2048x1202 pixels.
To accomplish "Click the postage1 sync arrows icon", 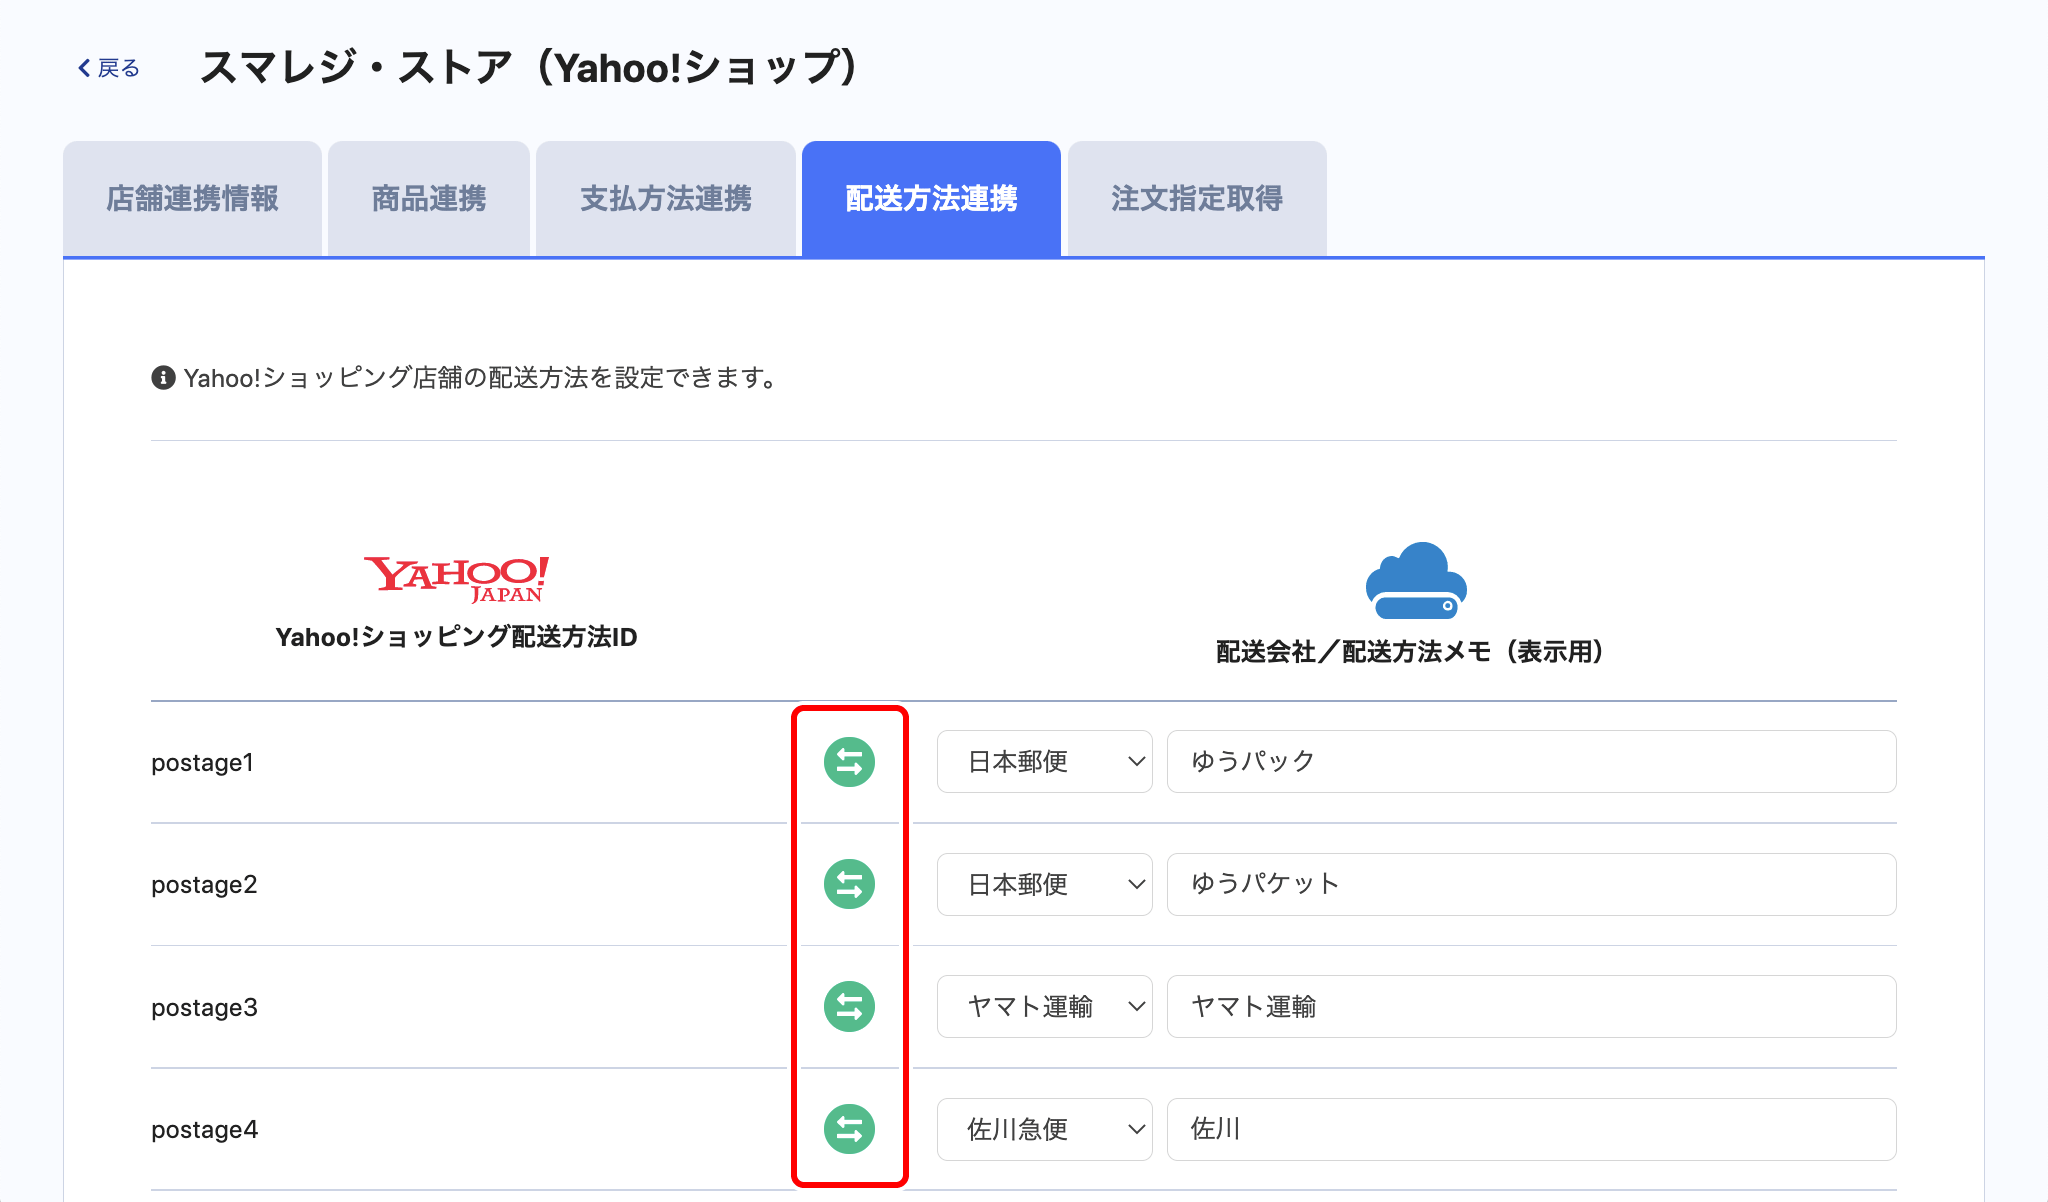I will [x=849, y=762].
